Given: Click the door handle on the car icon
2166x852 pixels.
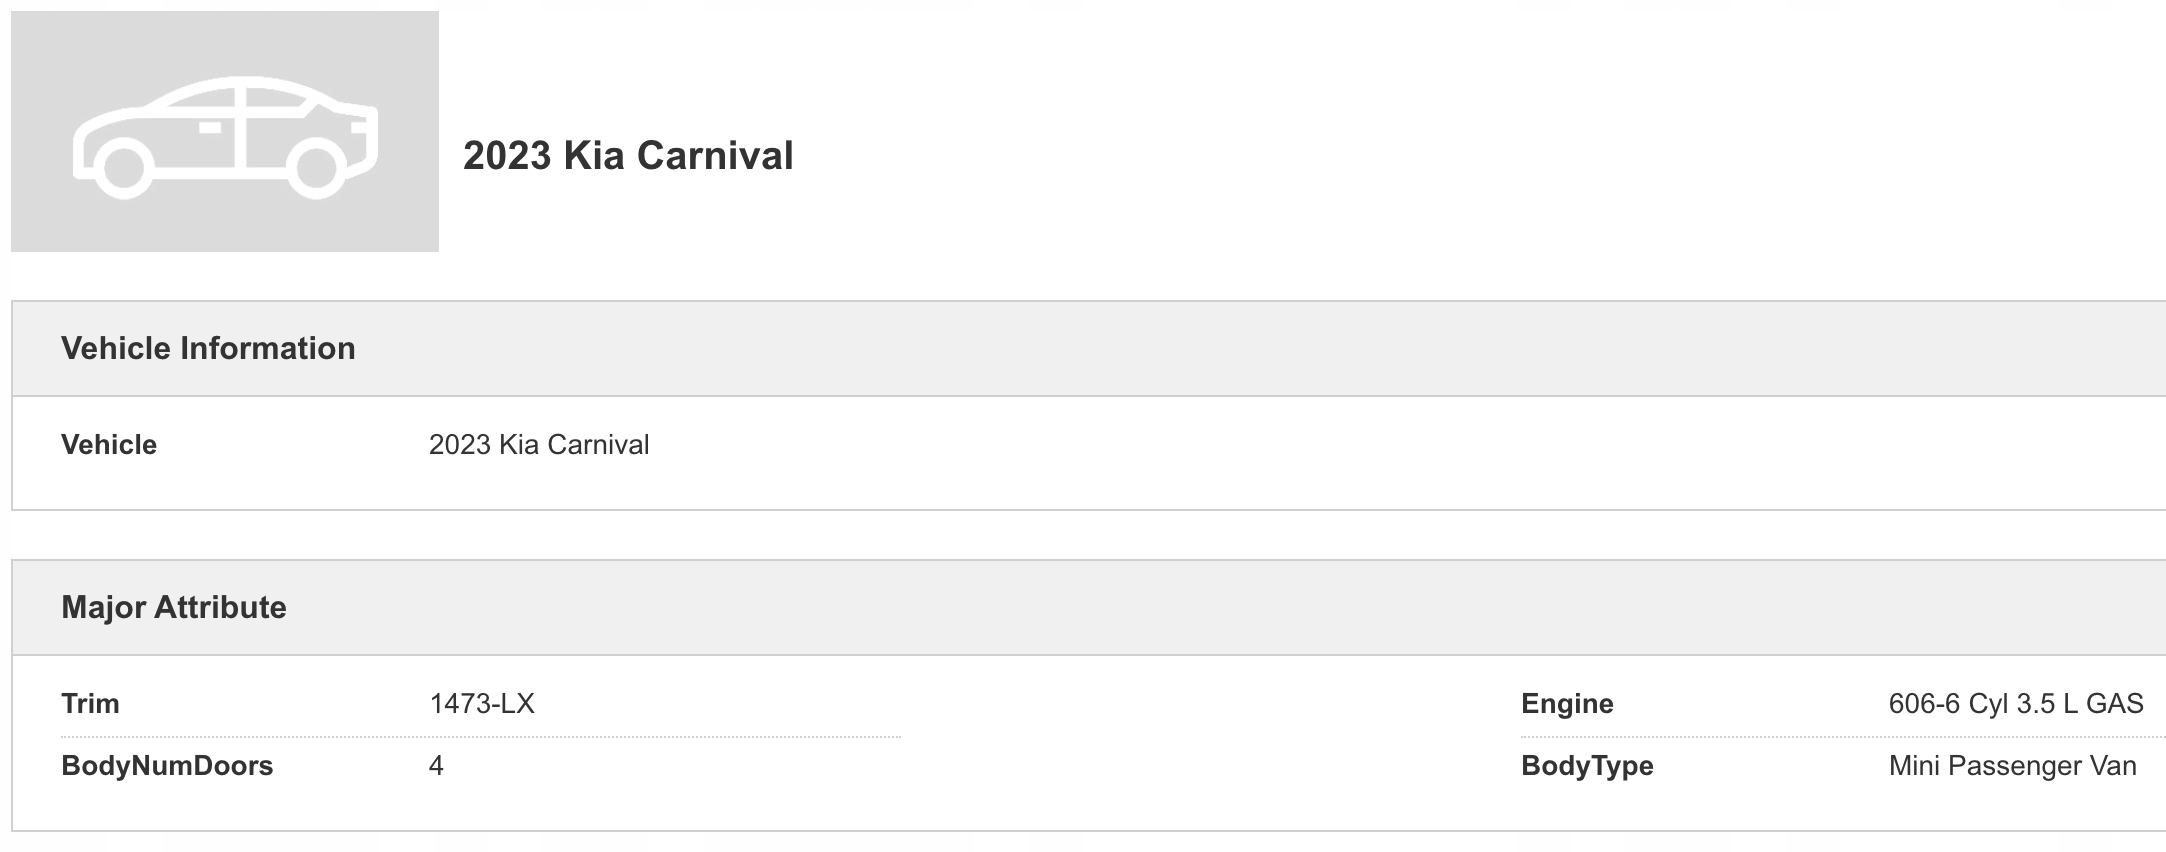Looking at the screenshot, I should 210,128.
